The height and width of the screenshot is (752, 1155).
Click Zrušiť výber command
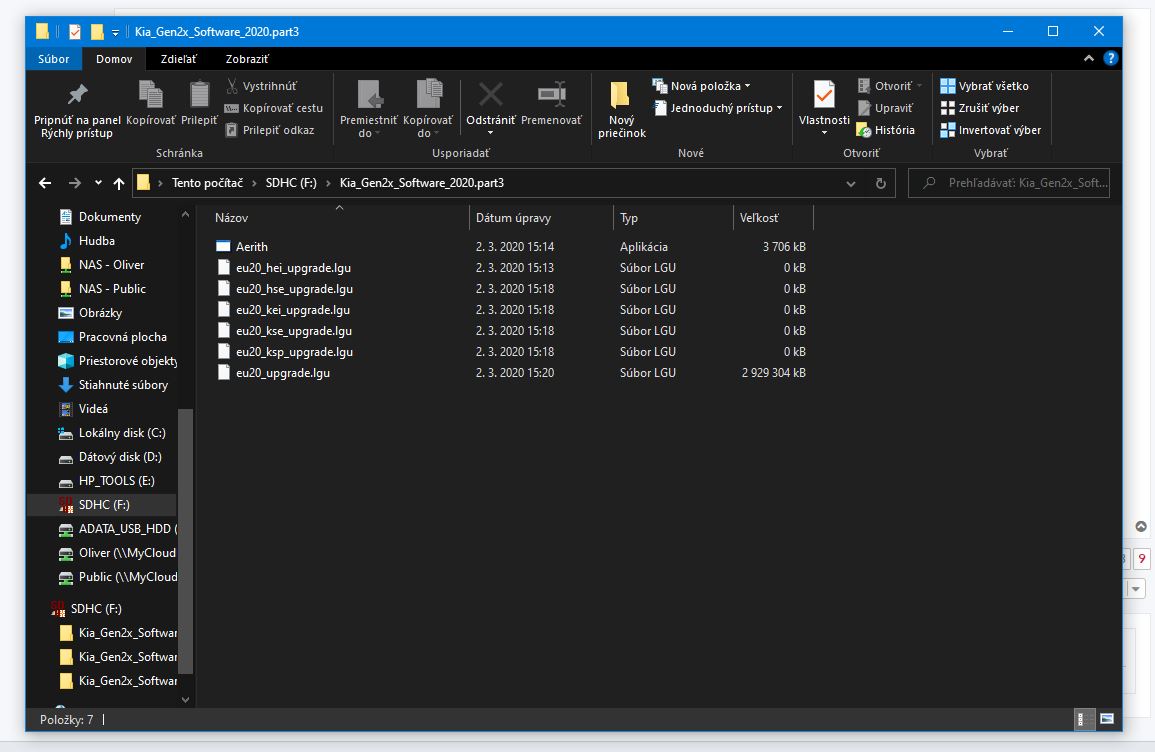tap(980, 108)
